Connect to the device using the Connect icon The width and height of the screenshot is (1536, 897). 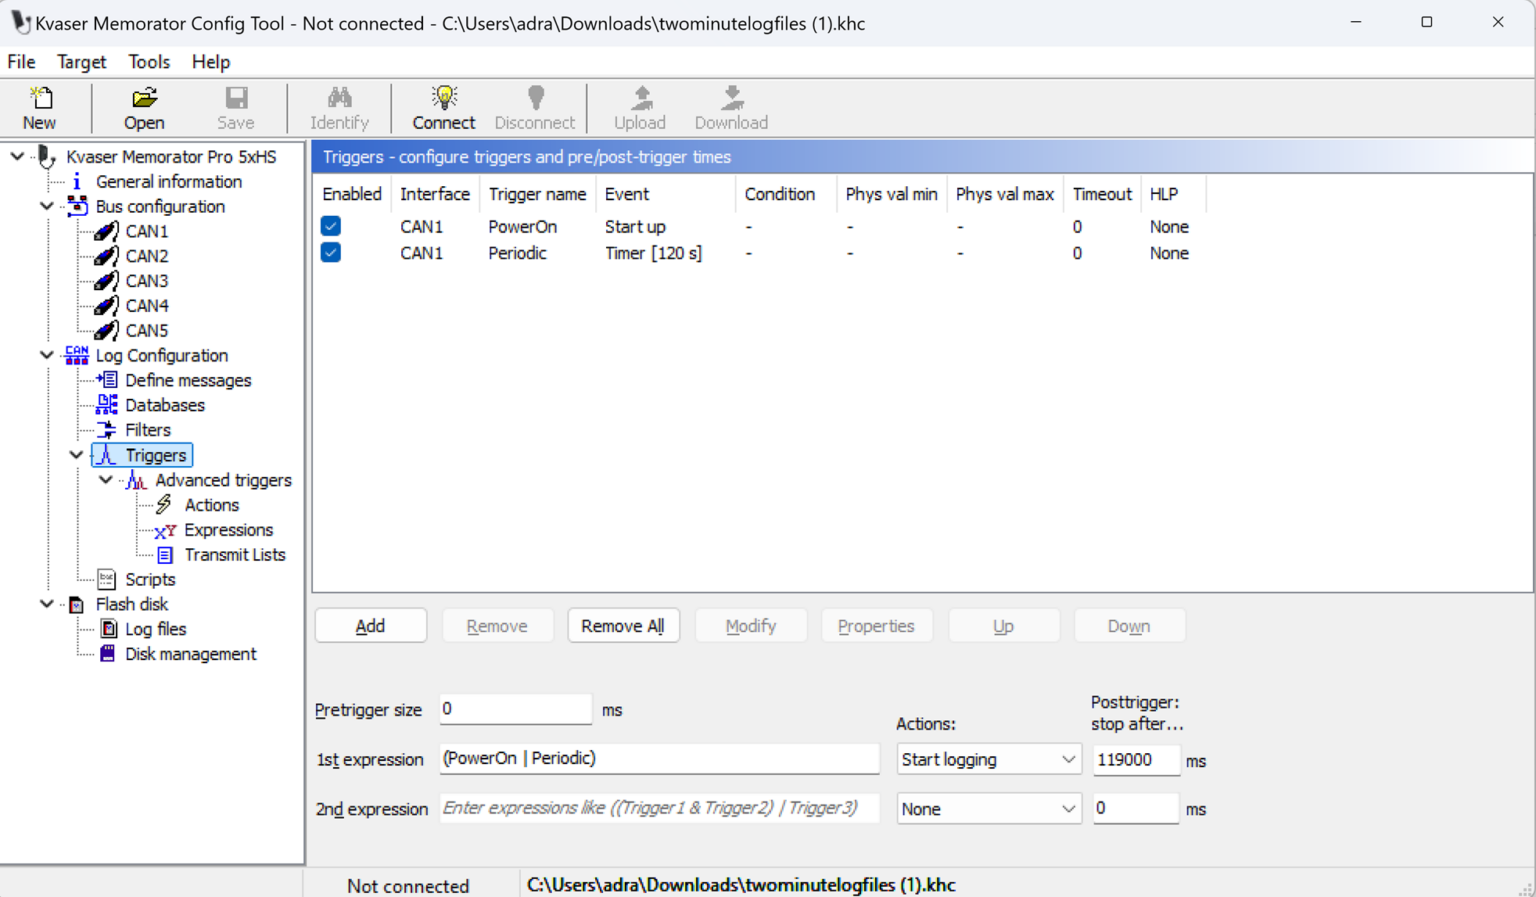point(443,107)
